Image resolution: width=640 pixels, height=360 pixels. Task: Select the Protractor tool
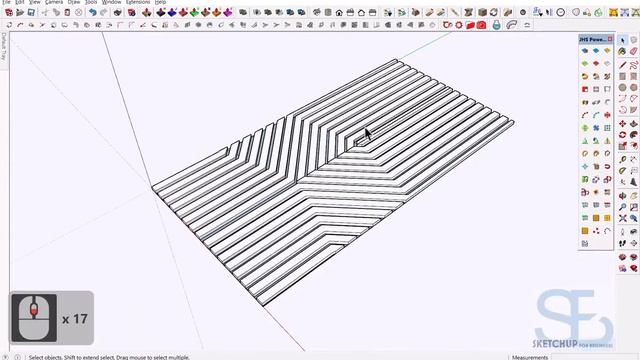pos(622,171)
